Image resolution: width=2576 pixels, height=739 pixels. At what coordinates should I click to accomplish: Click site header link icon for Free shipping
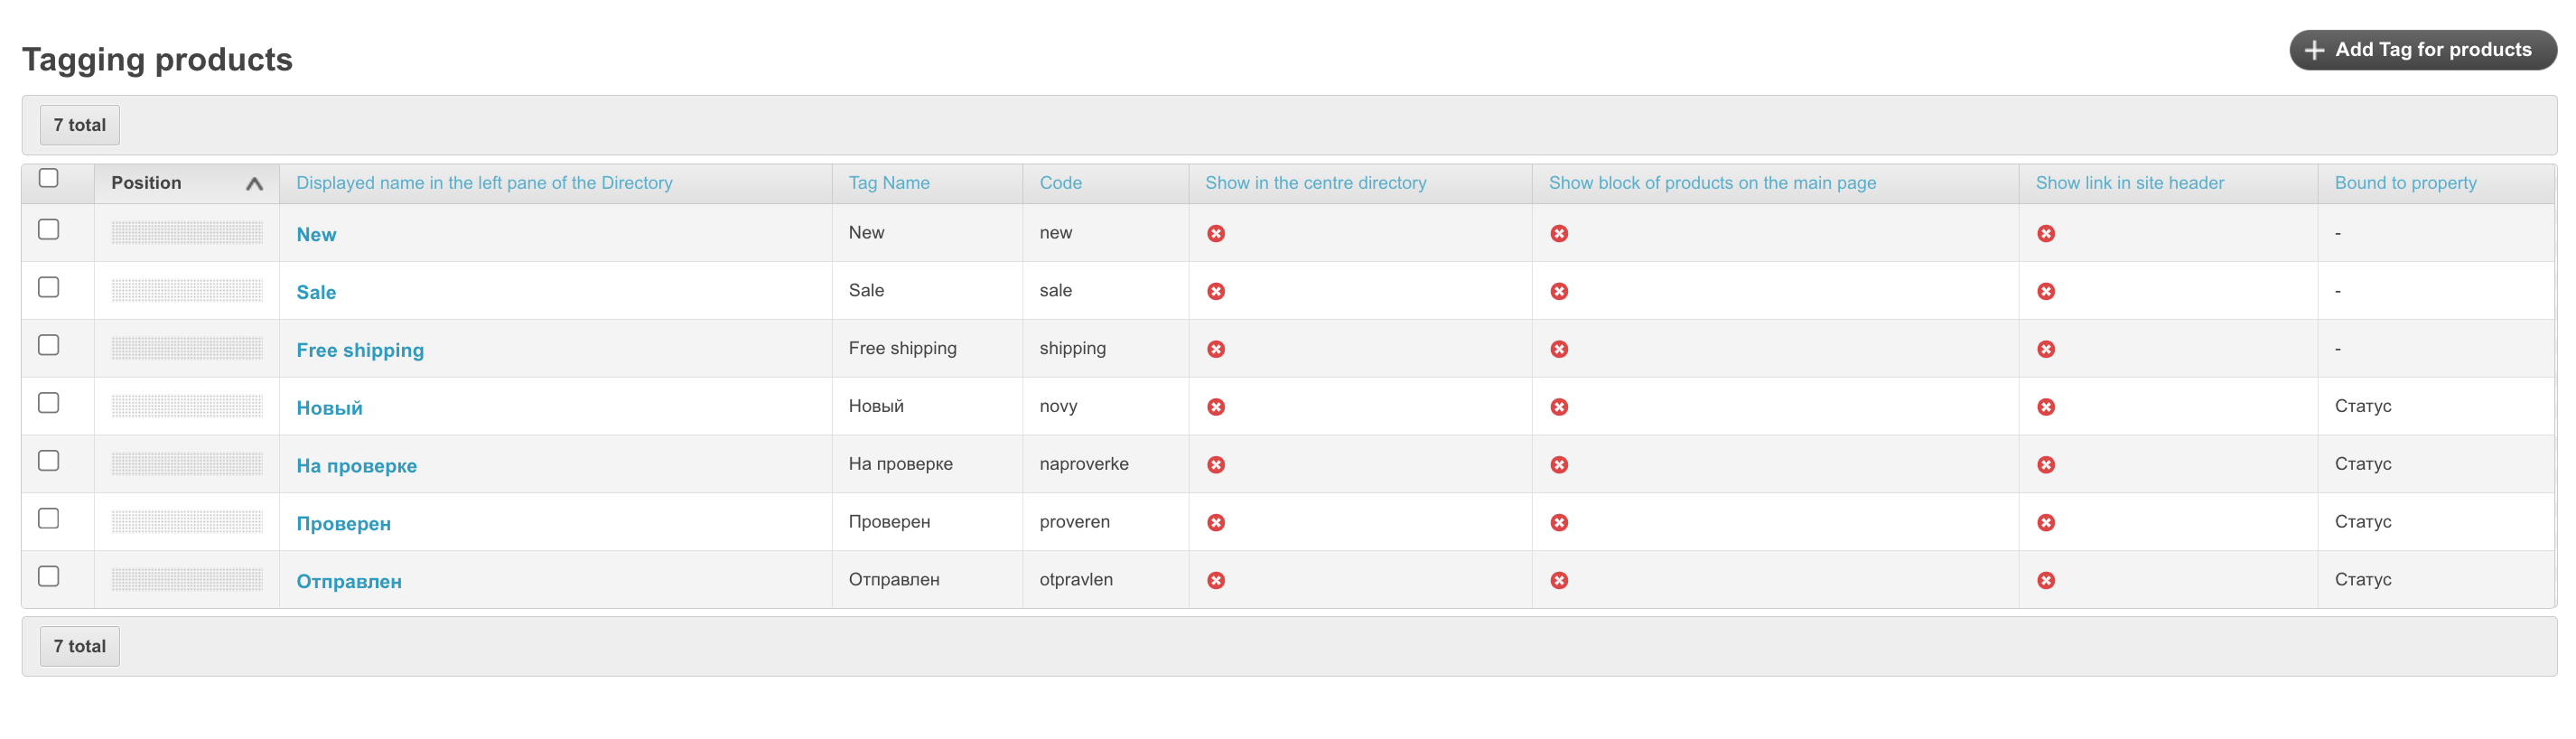(2045, 349)
